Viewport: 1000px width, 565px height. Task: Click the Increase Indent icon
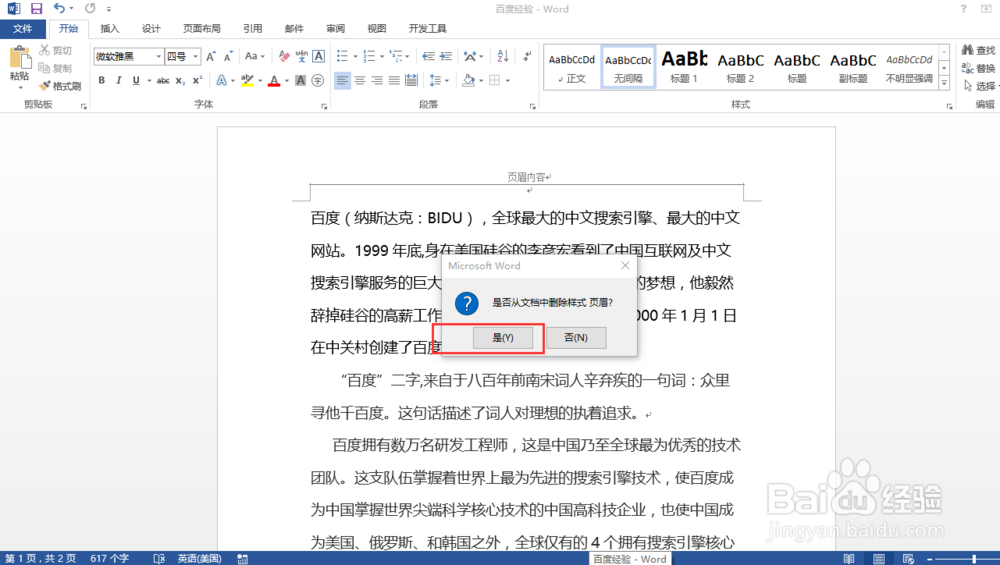(446, 56)
